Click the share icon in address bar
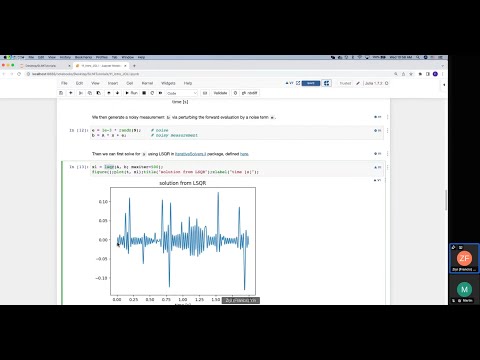Screen dimensions: 480x360 pos(403,74)
